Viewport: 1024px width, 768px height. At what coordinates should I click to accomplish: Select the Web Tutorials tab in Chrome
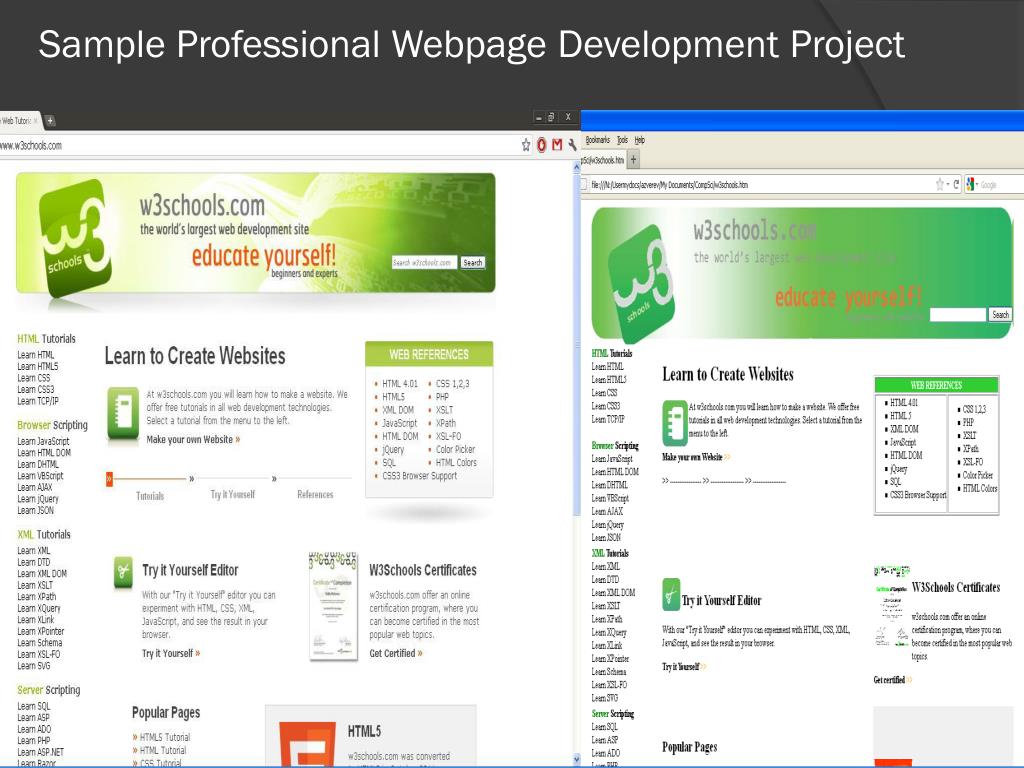[x=18, y=121]
